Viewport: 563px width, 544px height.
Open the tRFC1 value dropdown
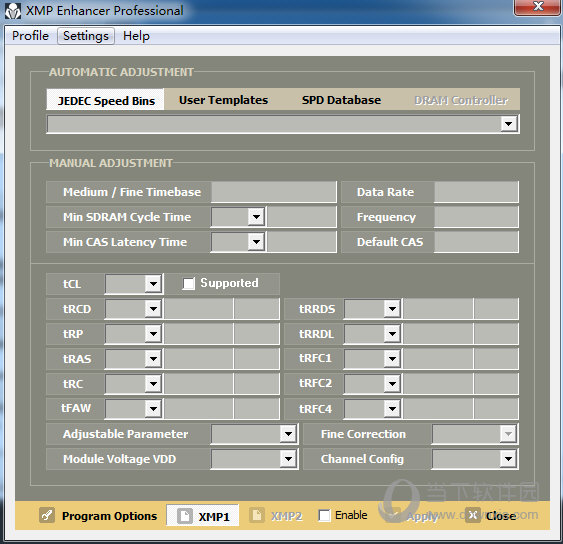click(392, 359)
